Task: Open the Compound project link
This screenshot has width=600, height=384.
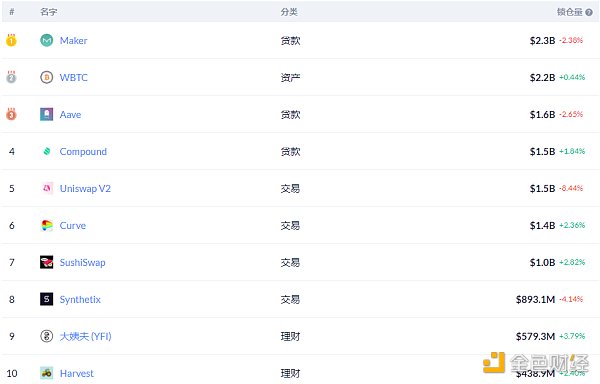Action: coord(83,152)
